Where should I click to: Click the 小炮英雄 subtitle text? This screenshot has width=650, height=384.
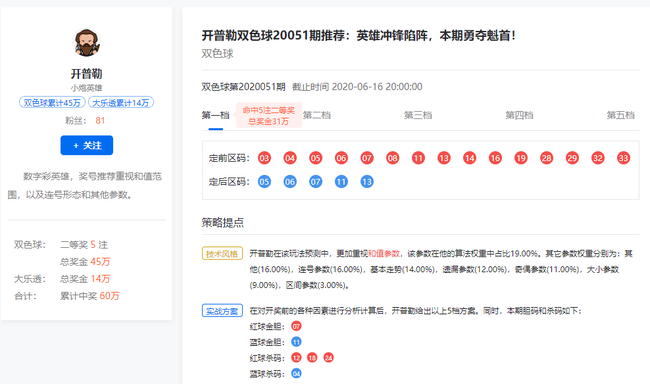(x=86, y=88)
